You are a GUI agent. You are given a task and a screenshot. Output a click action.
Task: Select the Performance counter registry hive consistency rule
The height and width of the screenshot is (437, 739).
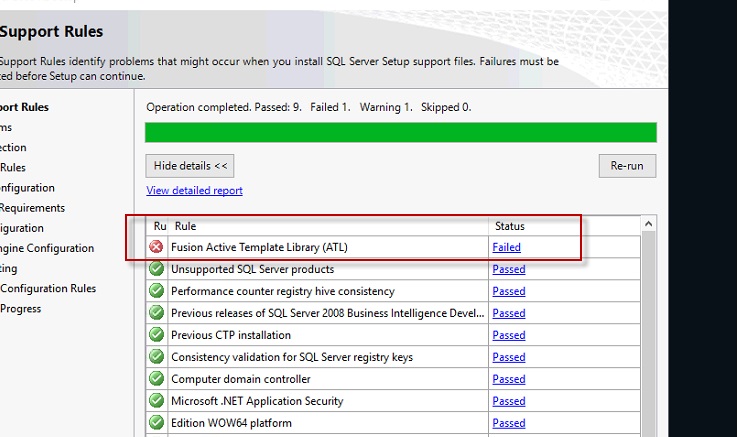283,291
